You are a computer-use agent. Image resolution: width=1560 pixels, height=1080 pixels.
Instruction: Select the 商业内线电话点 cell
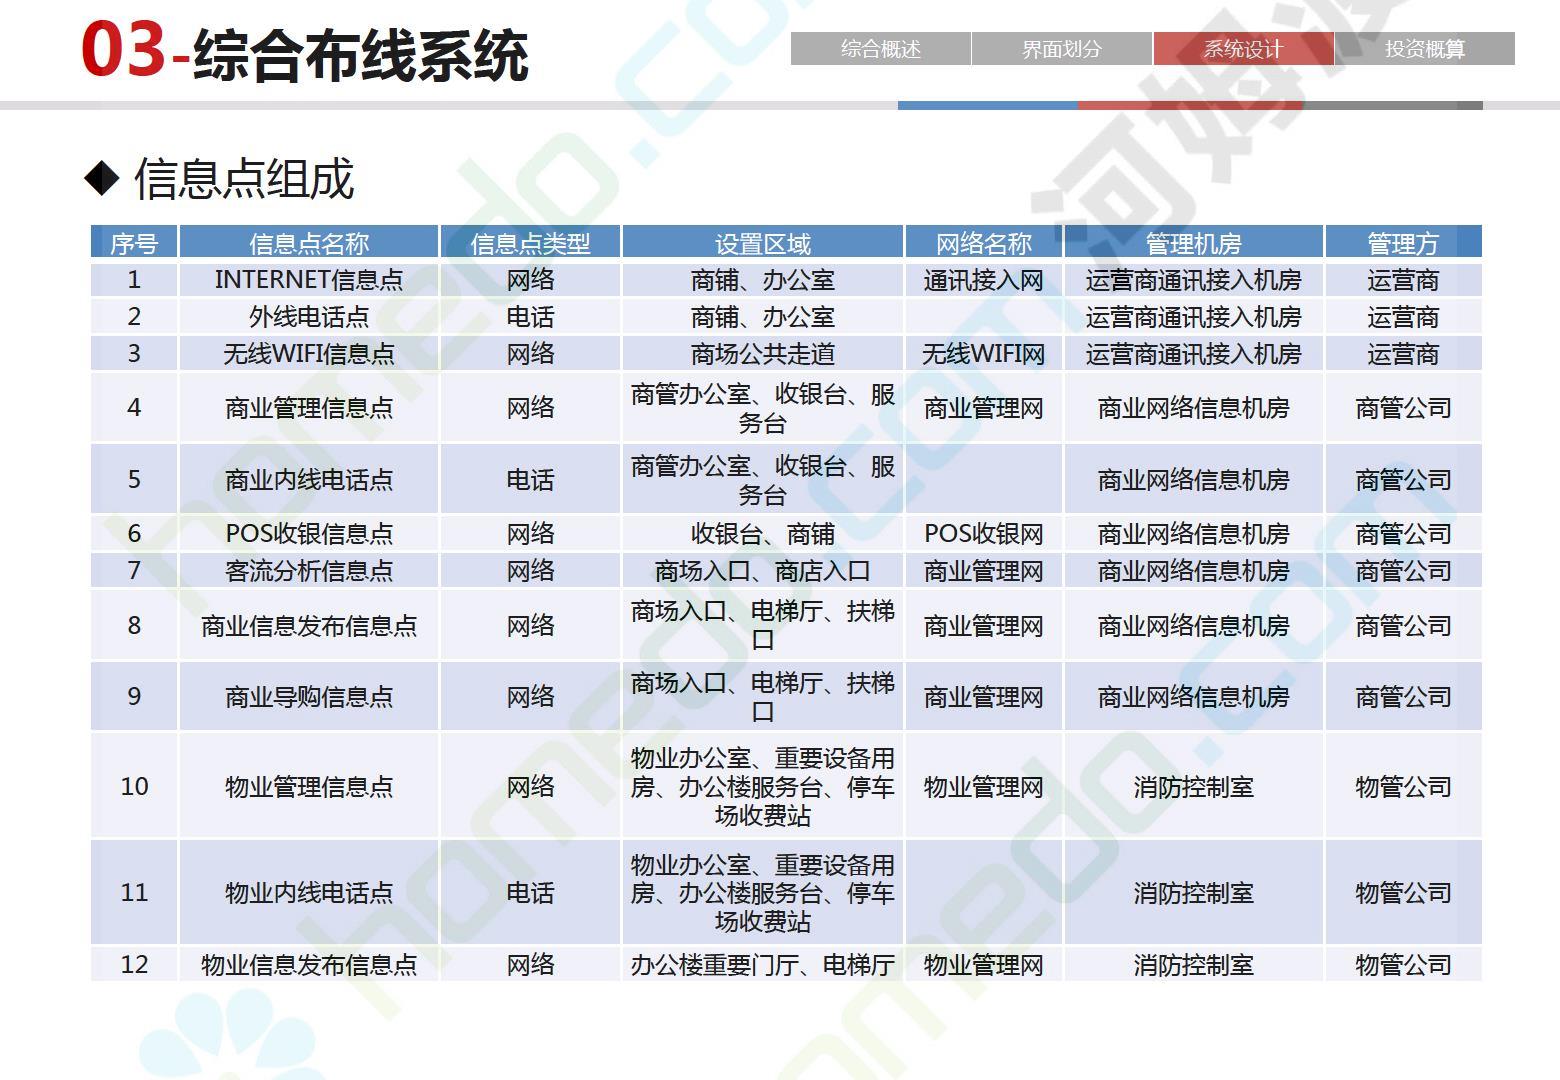(309, 480)
